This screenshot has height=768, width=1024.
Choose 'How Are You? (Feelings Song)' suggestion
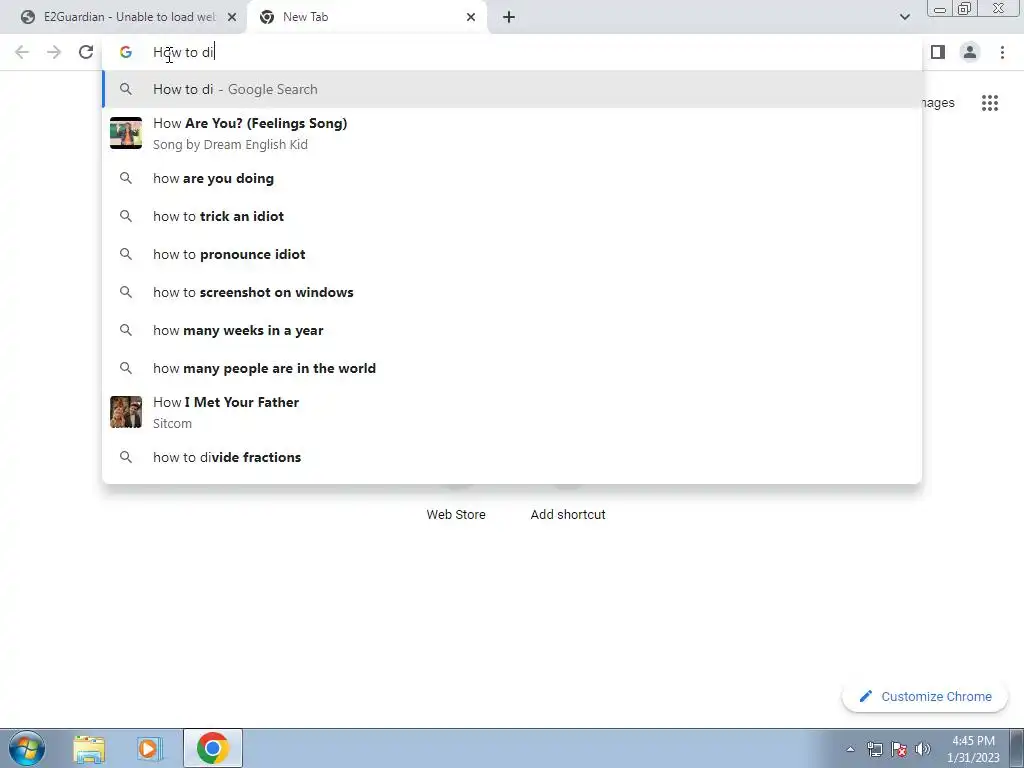pos(512,133)
